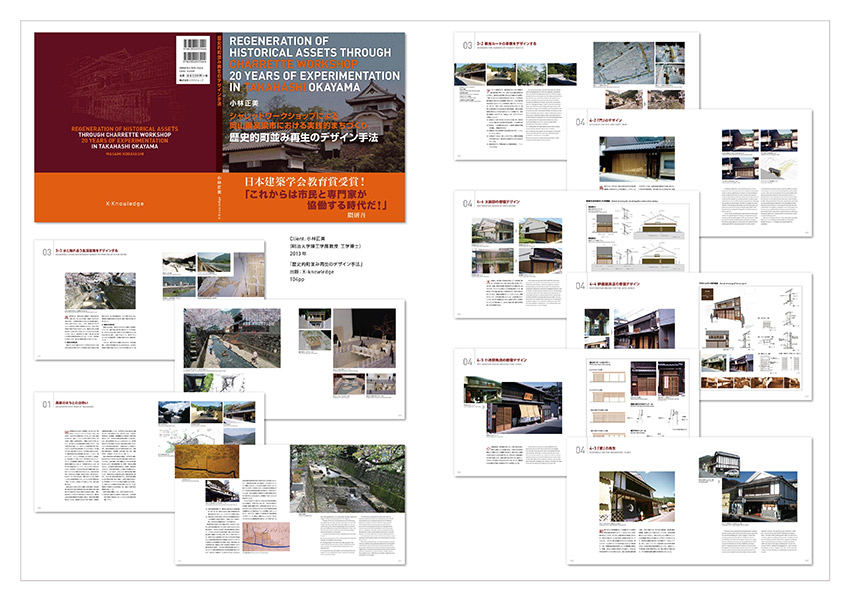Click the "2013年" year caption
Image resolution: width=850 pixels, height=601 pixels.
click(x=298, y=254)
